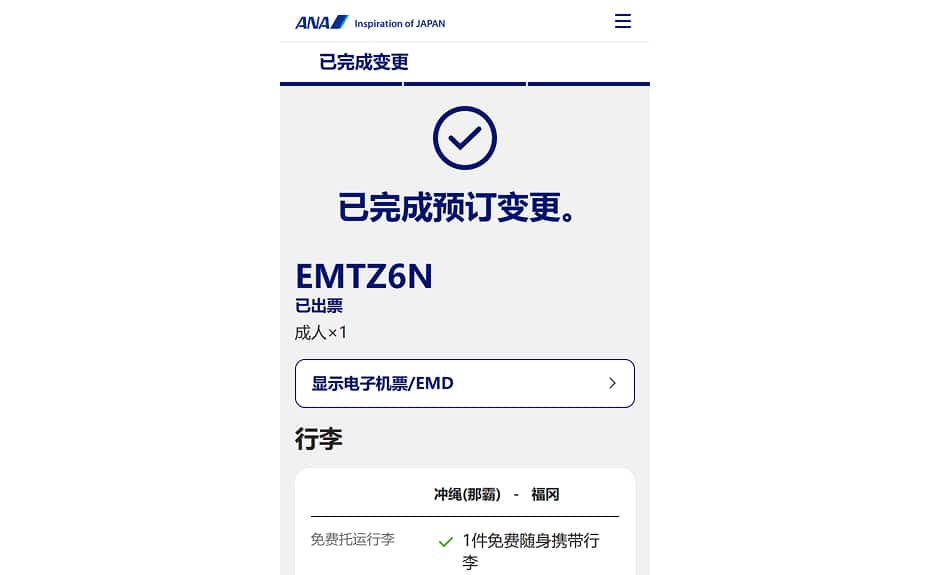Click the chevron arrow on EMD button

click(x=612, y=383)
